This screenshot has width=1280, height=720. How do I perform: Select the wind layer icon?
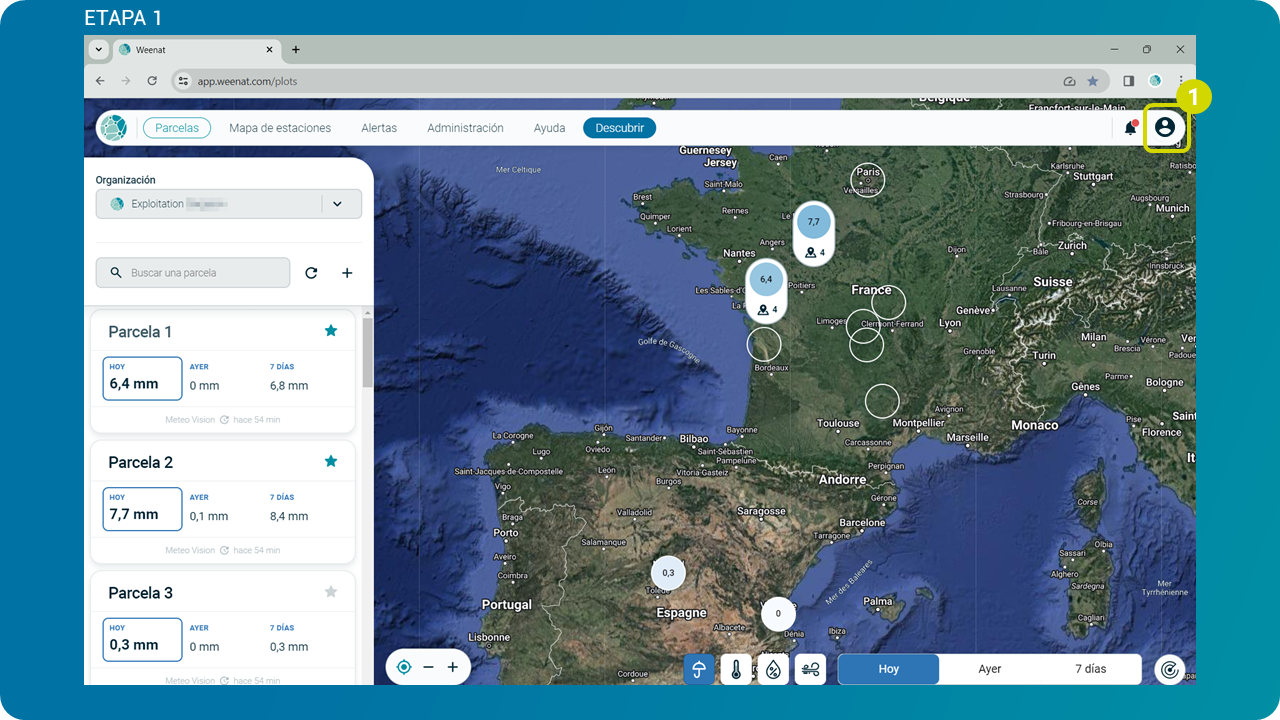tap(810, 669)
